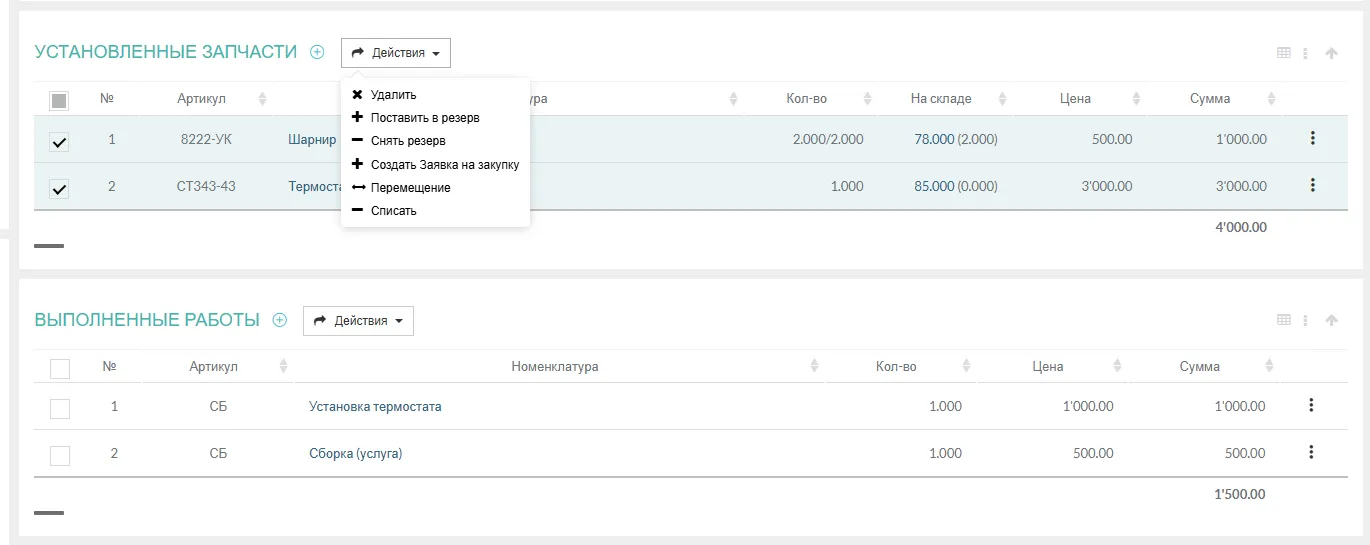The height and width of the screenshot is (545, 1370).
Task: Collapse parts section with up arrow
Action: pyautogui.click(x=1331, y=53)
